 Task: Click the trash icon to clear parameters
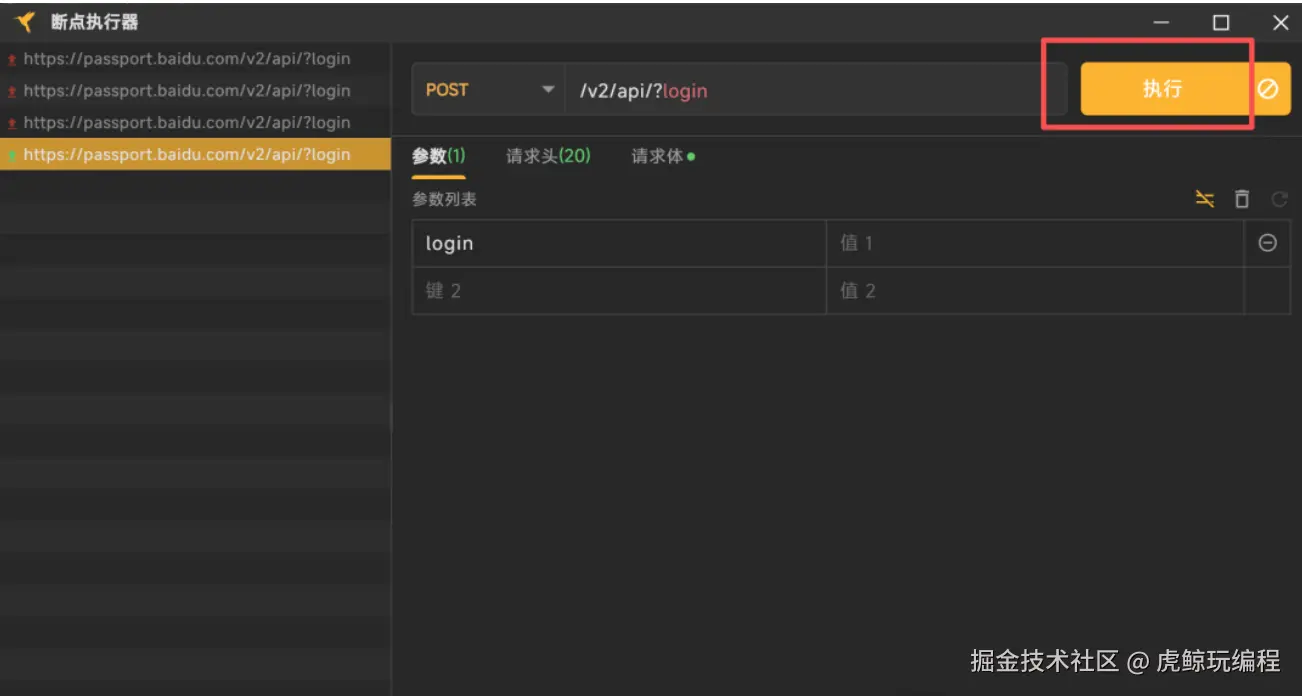1242,199
